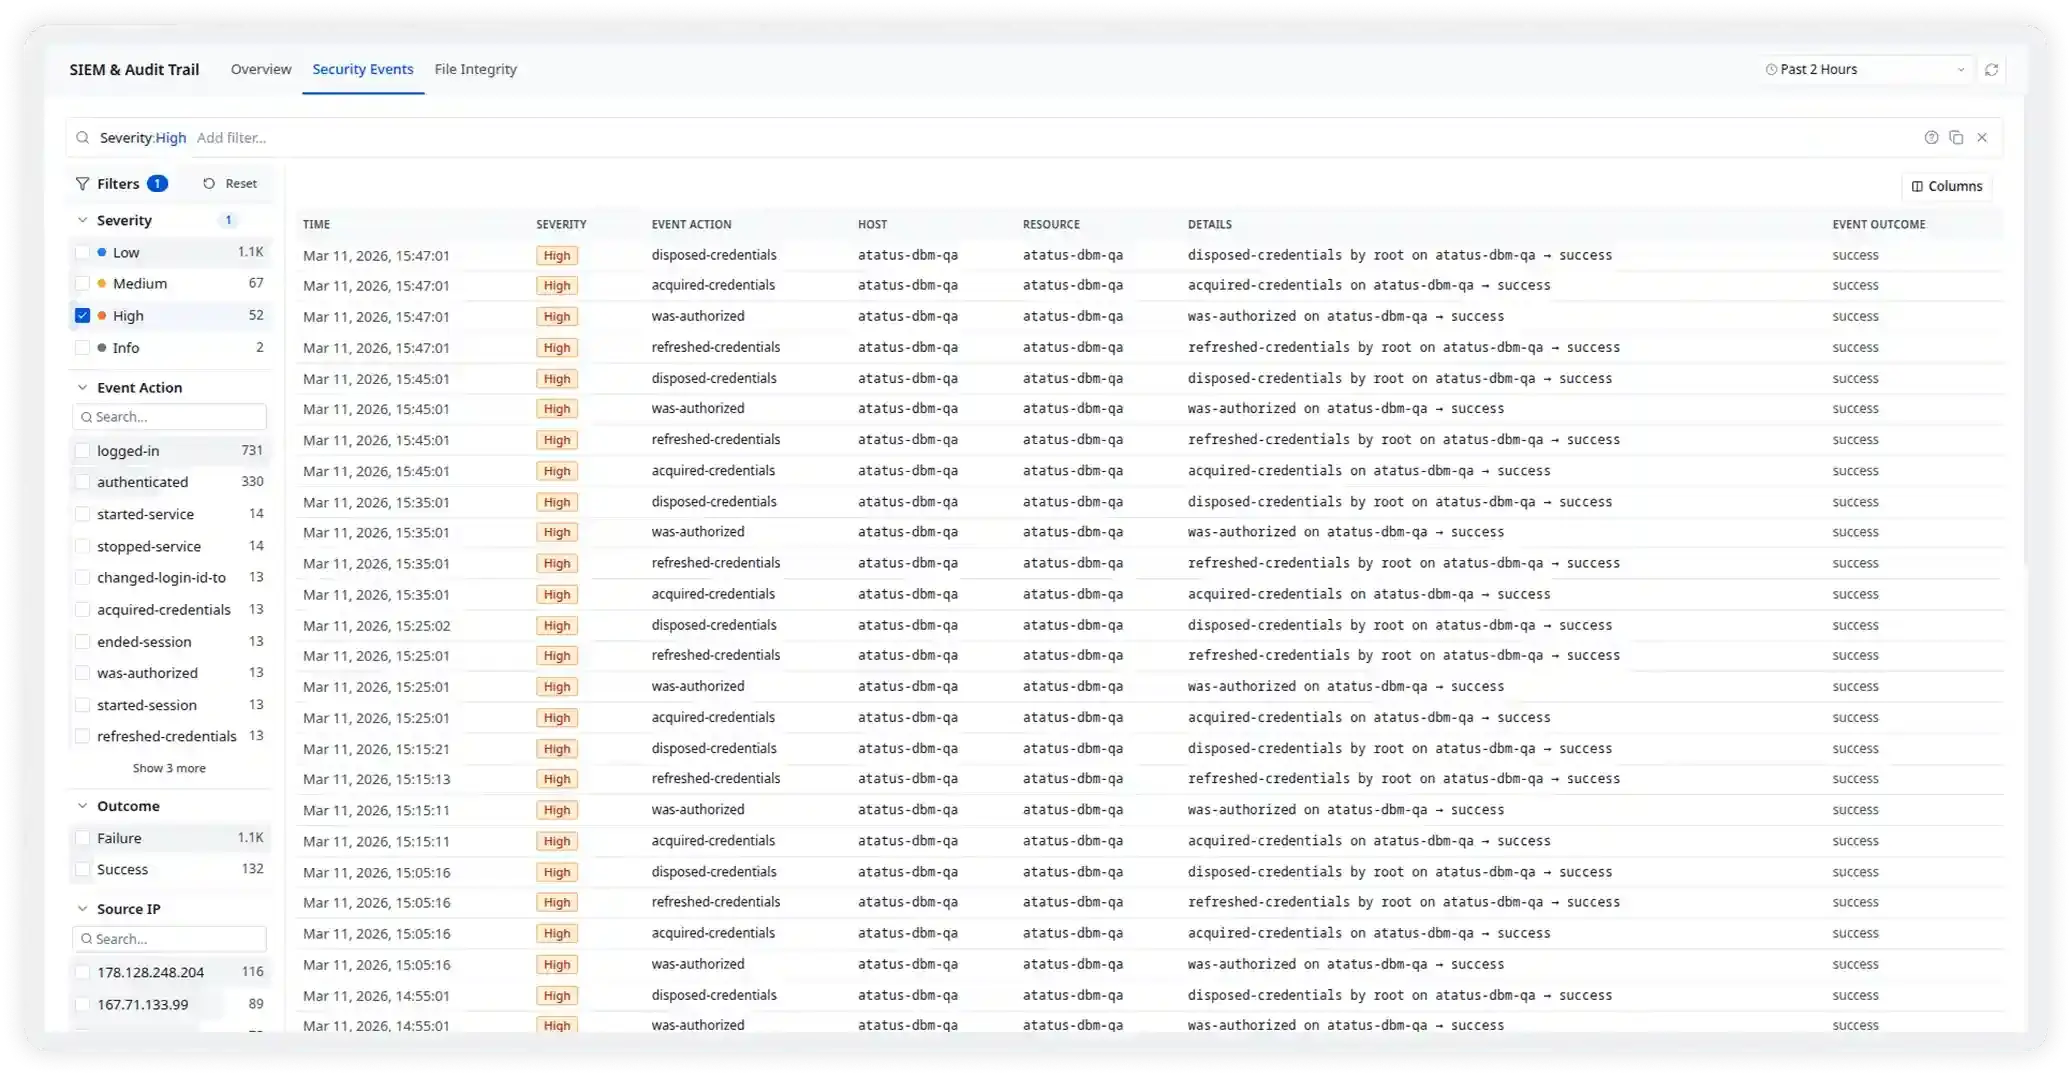The height and width of the screenshot is (1076, 2072).
Task: Click Show 3 more event actions
Action: pos(169,767)
